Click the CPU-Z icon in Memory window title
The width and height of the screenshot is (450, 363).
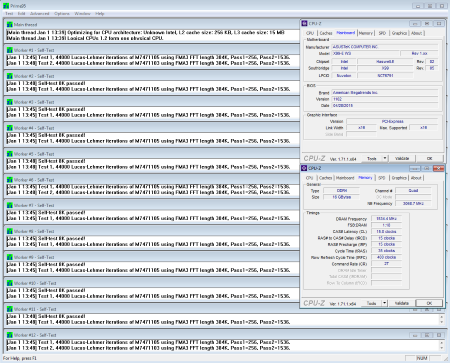pos(304,168)
